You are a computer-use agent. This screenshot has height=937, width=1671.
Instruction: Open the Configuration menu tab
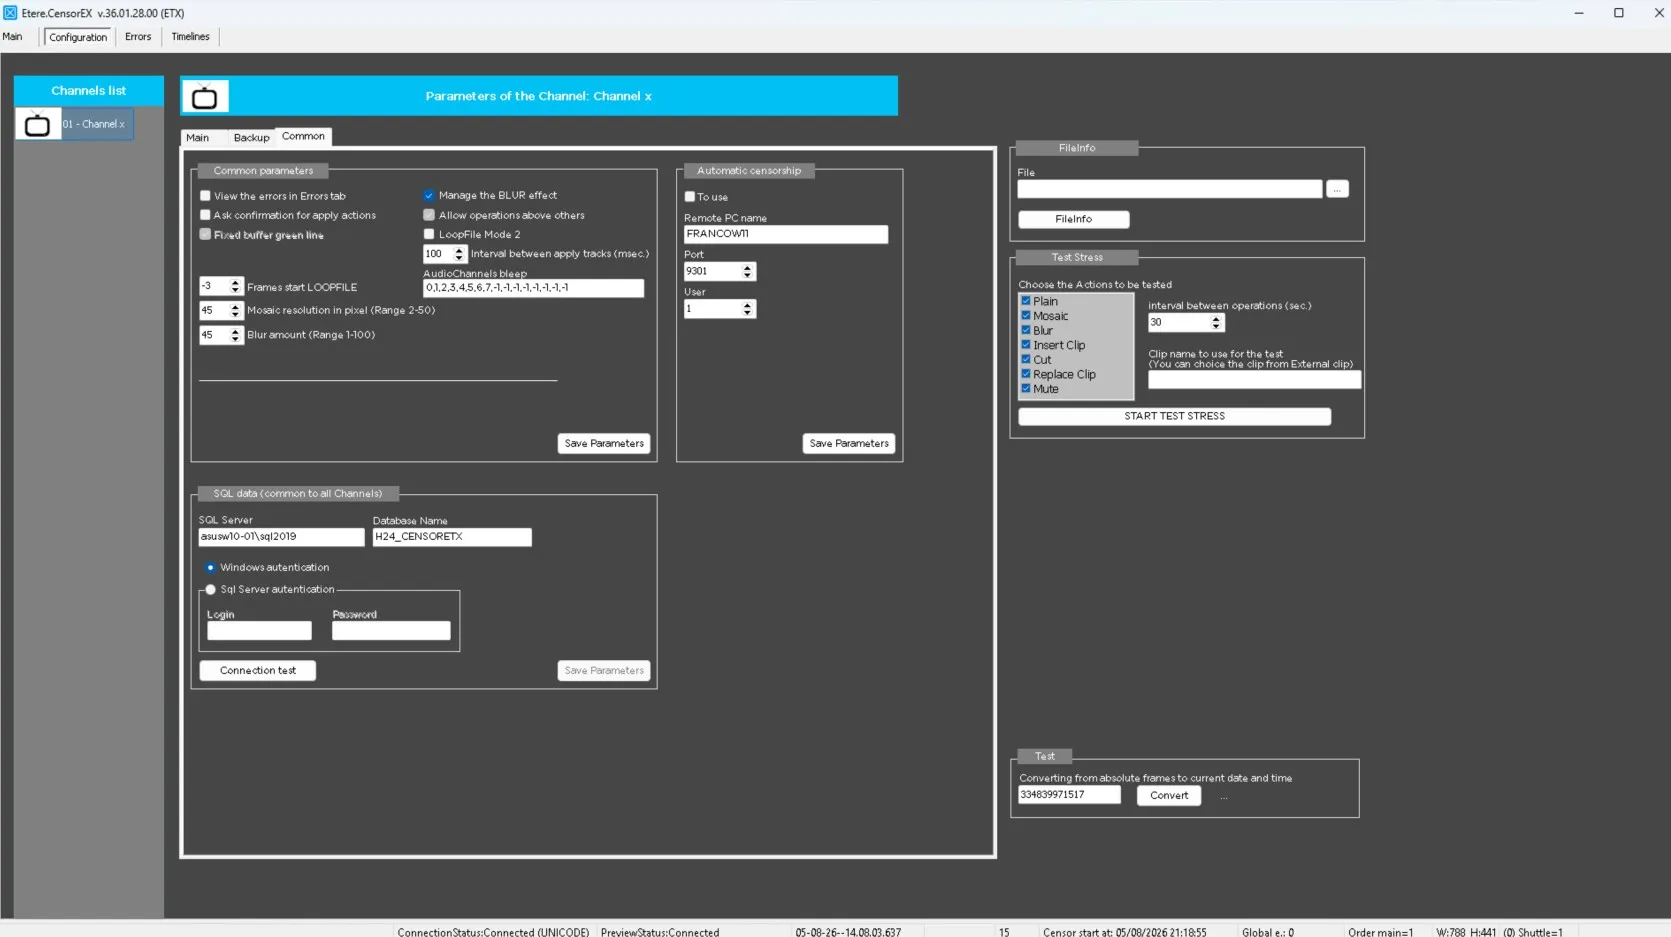78,37
